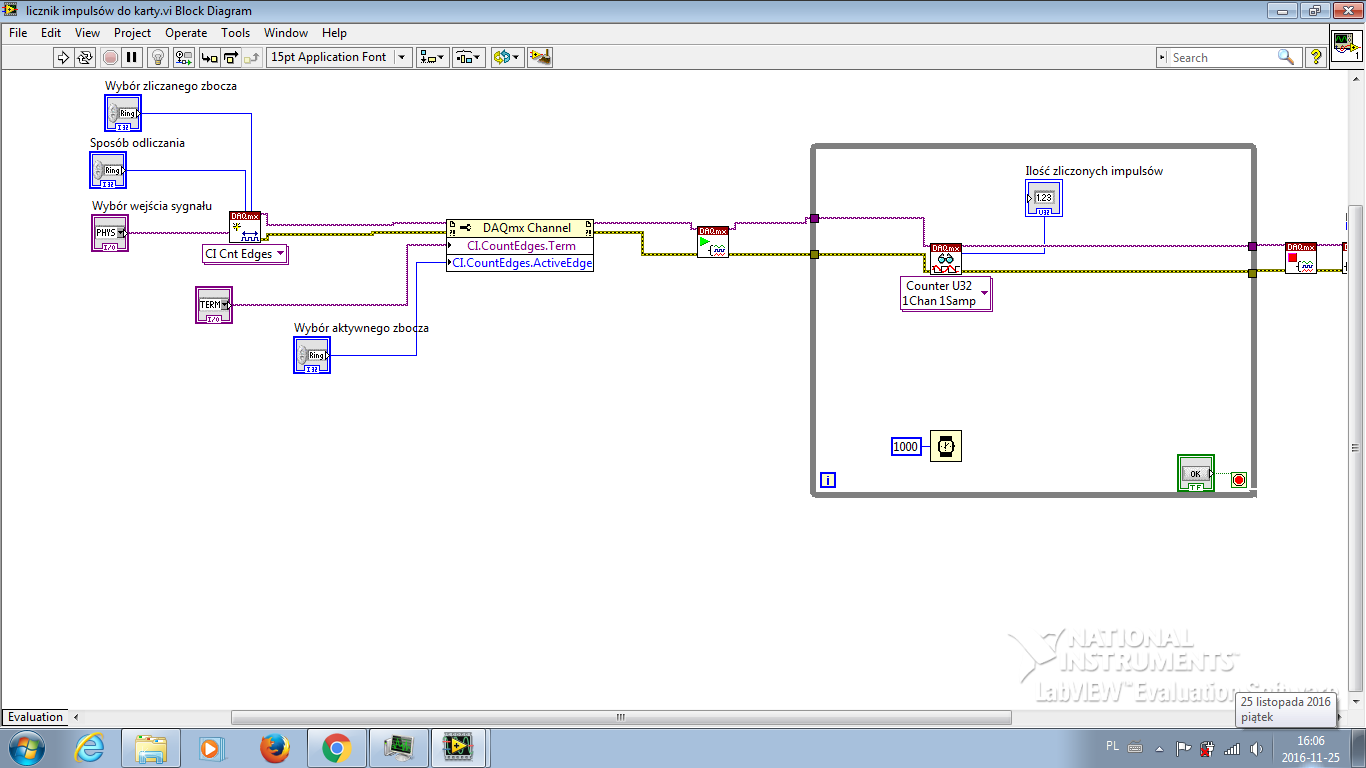The image size is (1366, 768).
Task: Select the Wybór wejścia sygnału PHYS terminal
Action: tap(110, 233)
